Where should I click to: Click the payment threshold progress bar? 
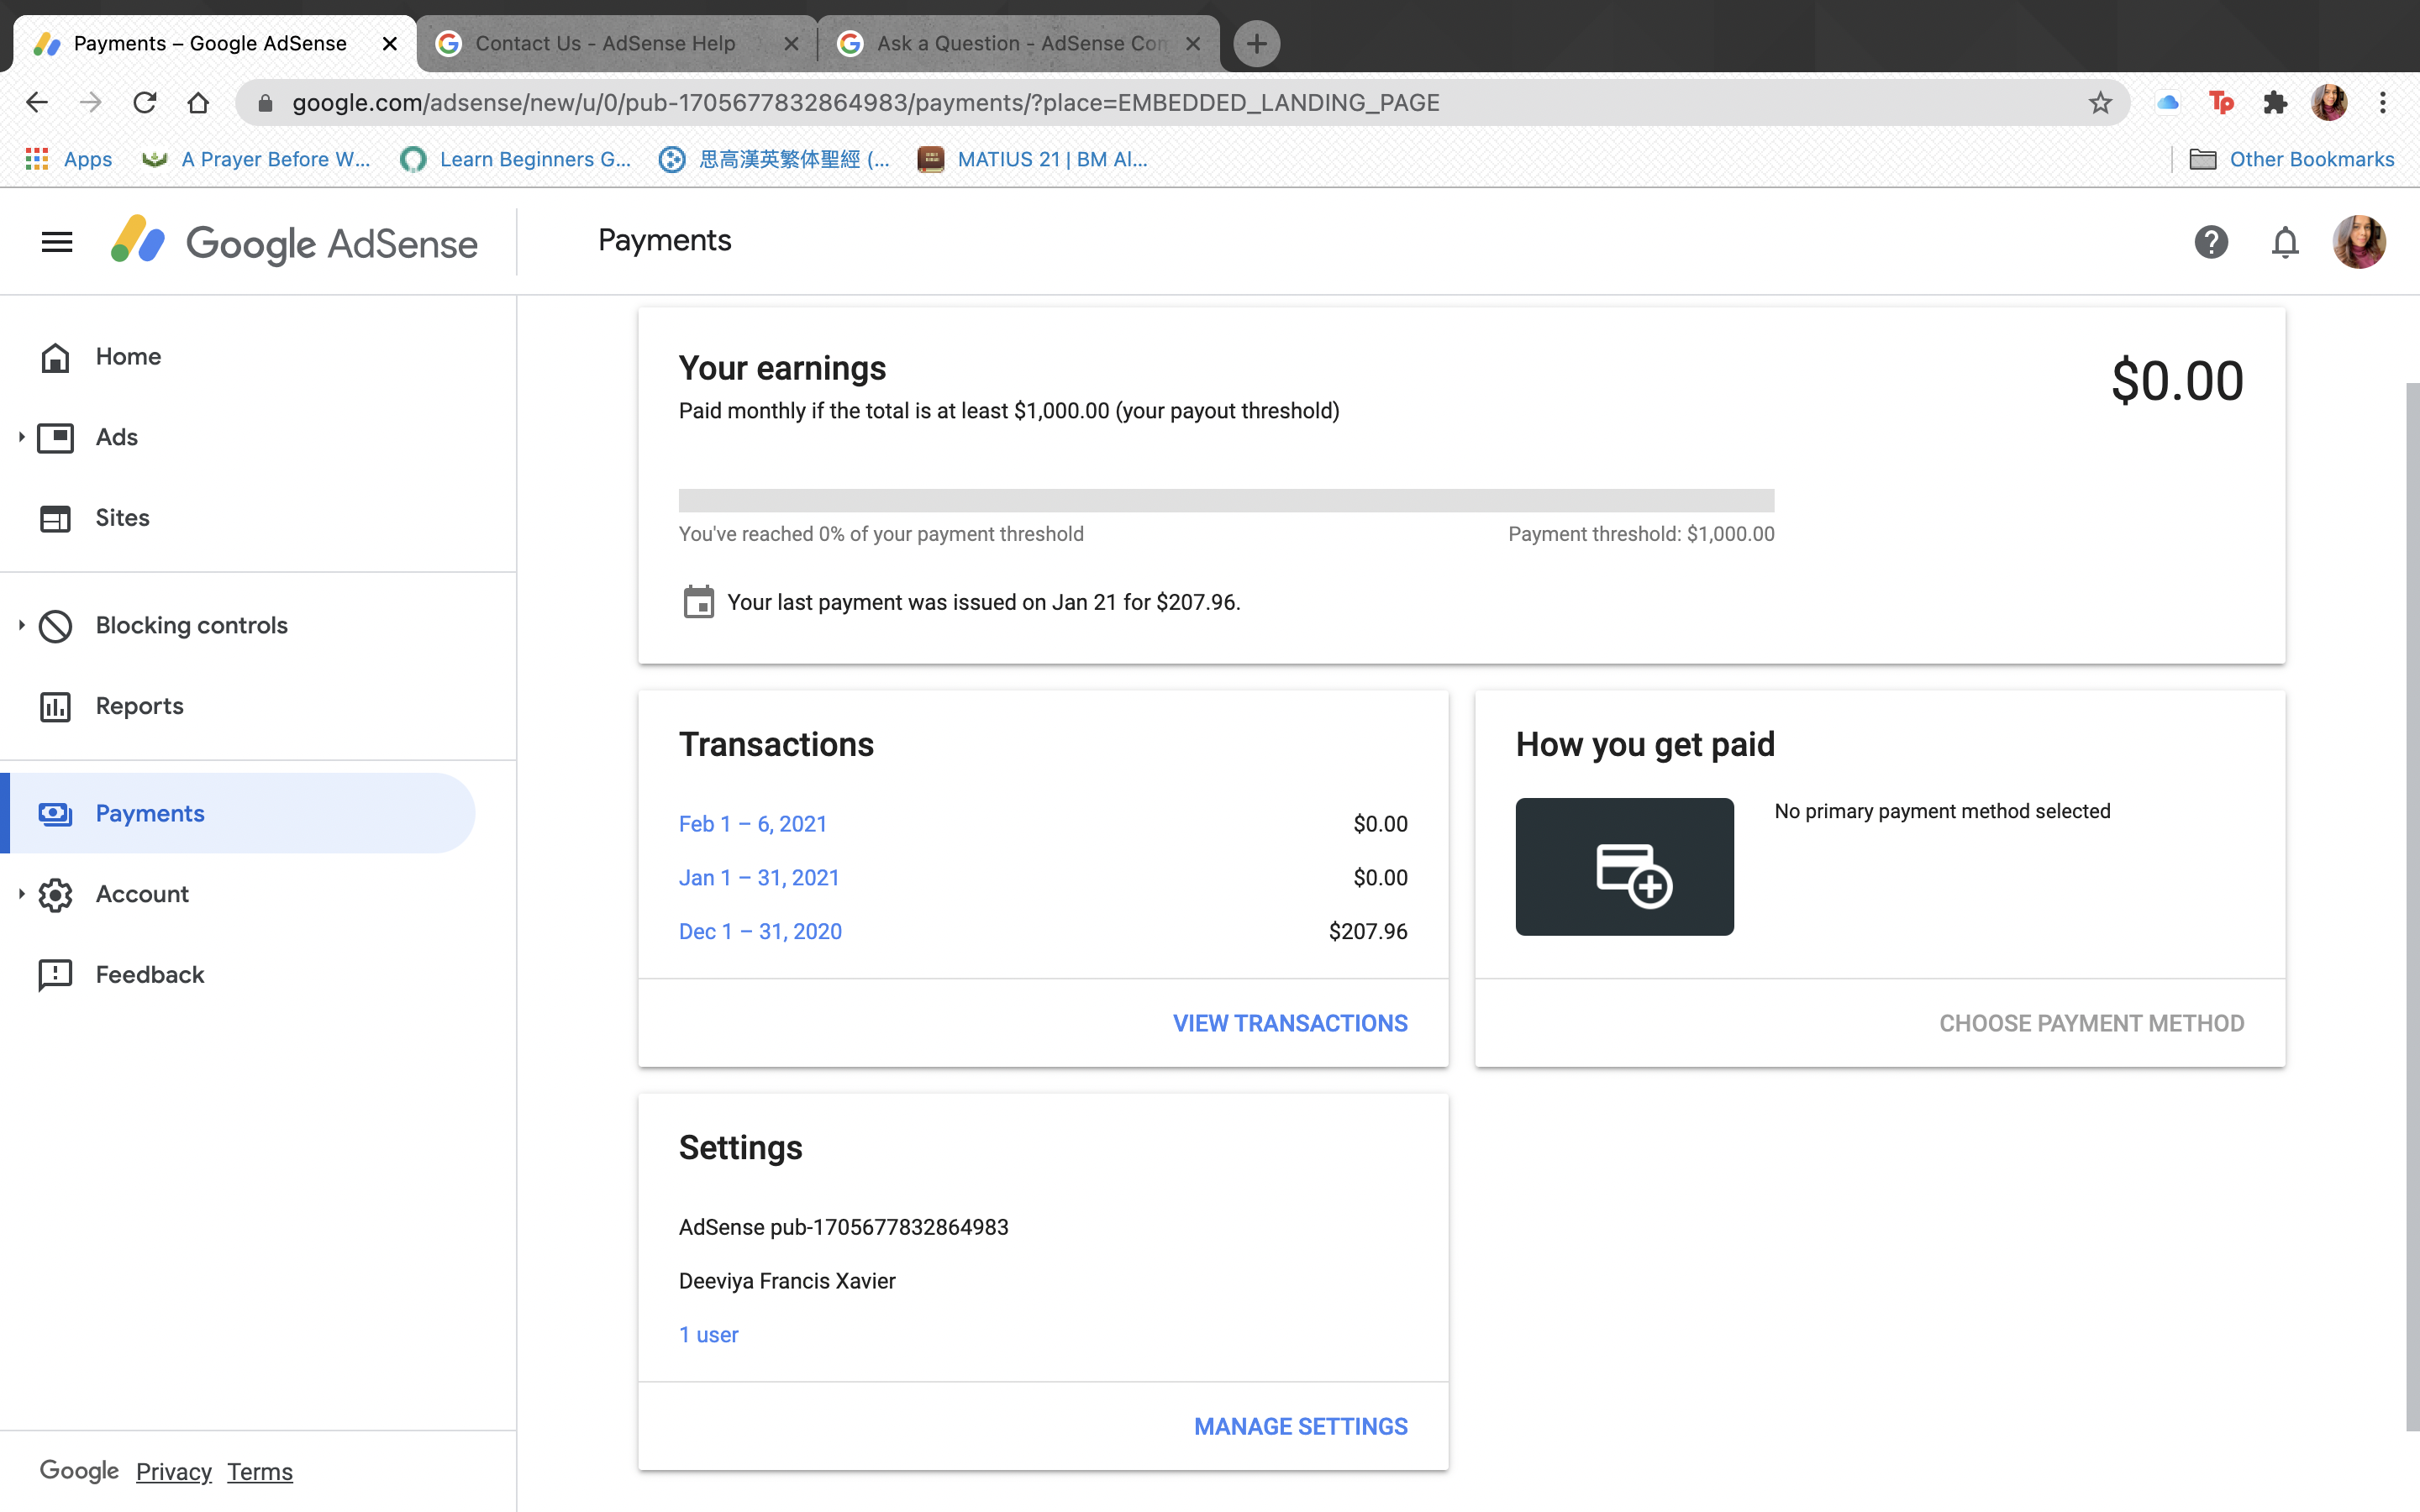coord(1226,501)
